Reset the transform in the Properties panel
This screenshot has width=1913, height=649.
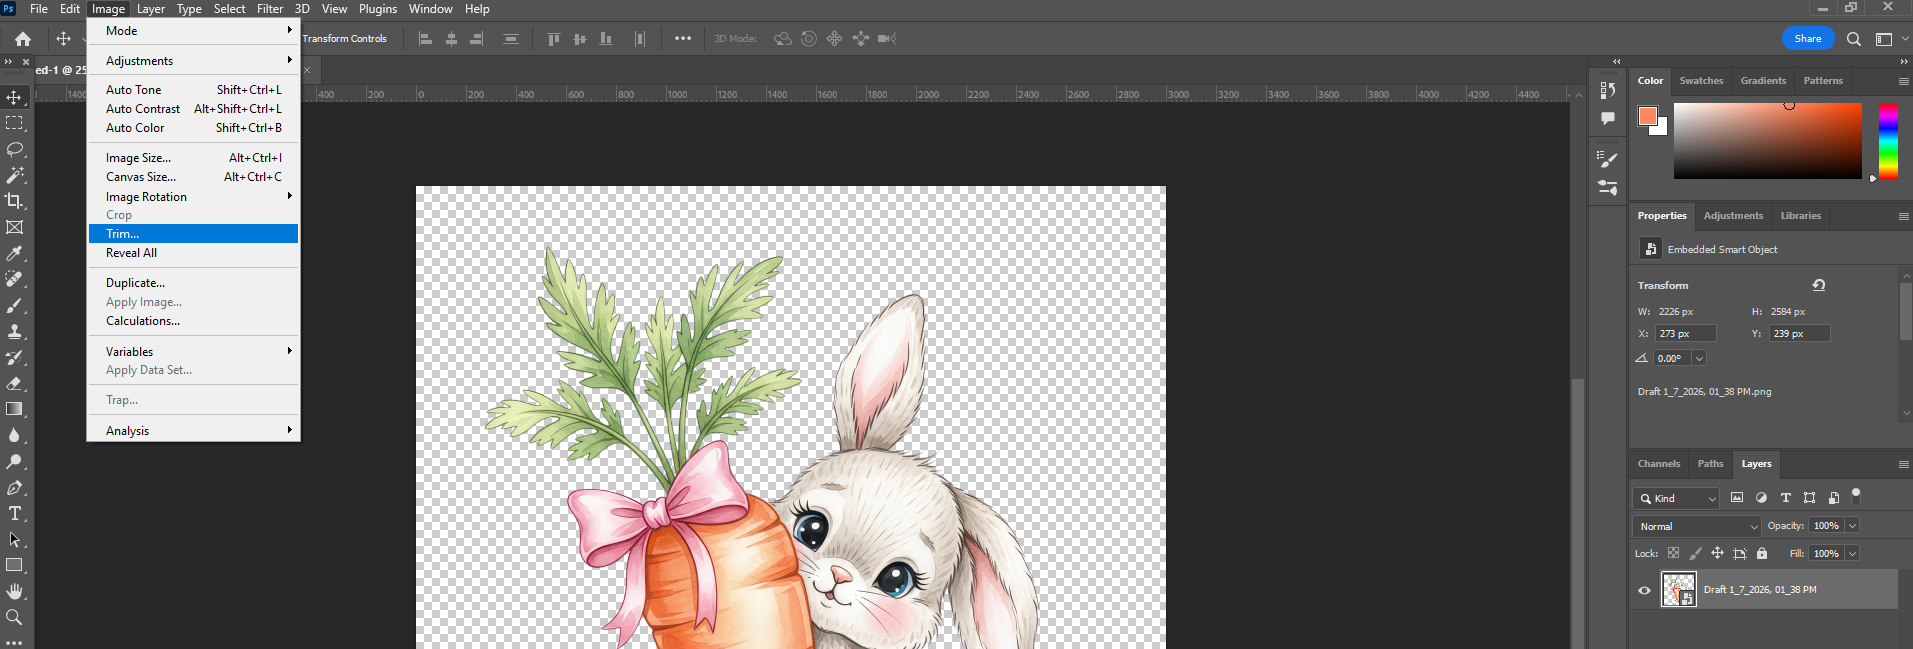1819,285
